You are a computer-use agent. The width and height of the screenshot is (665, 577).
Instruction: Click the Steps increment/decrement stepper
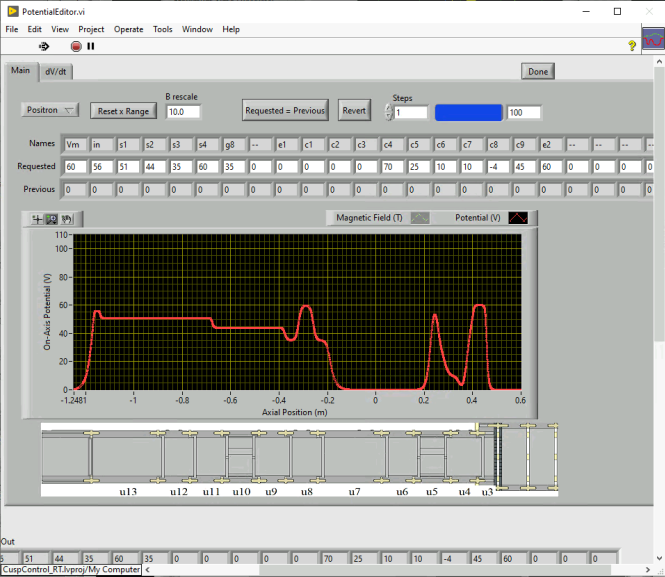point(388,112)
